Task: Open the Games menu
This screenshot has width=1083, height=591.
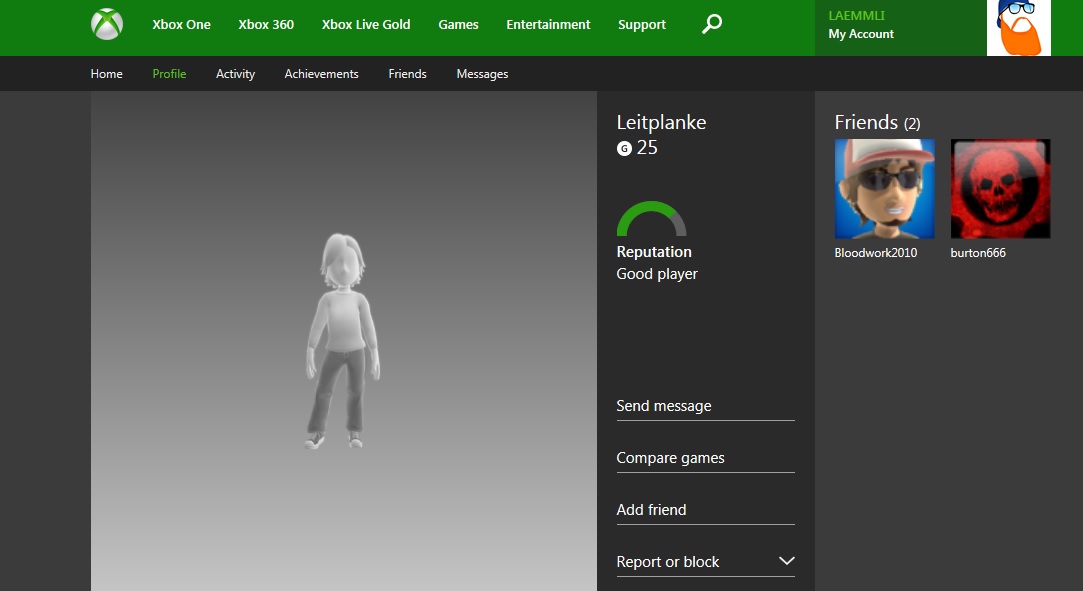Action: 458,24
